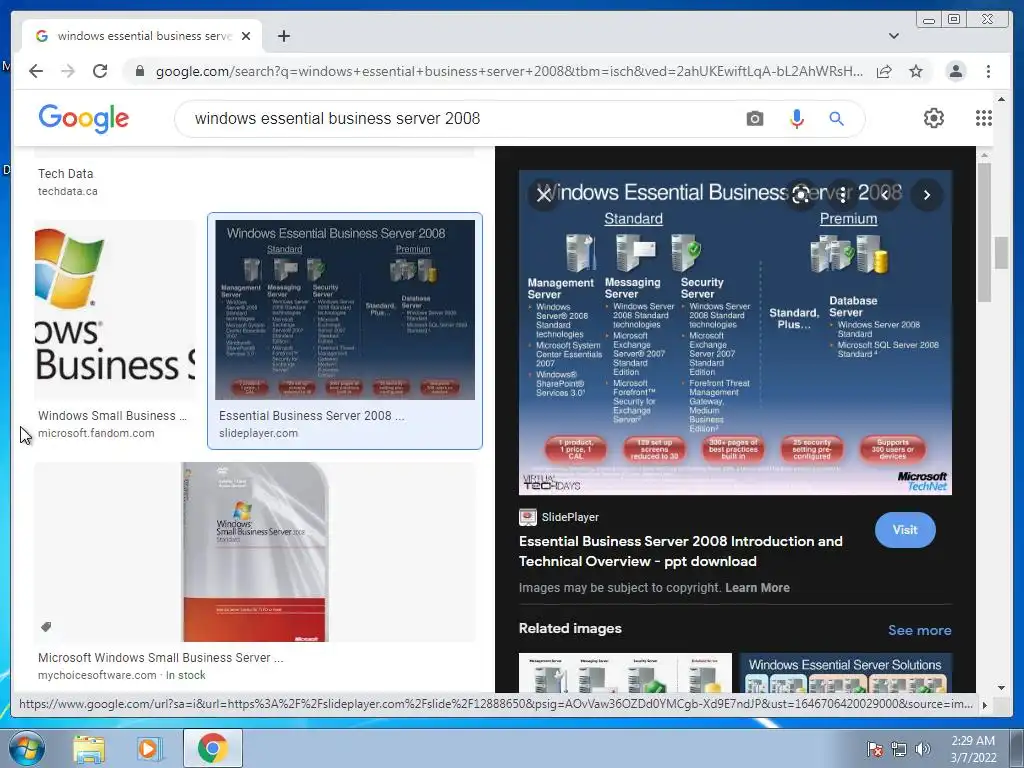Open Google quick settings gear
Screen dimensions: 1024x768
(x=934, y=118)
